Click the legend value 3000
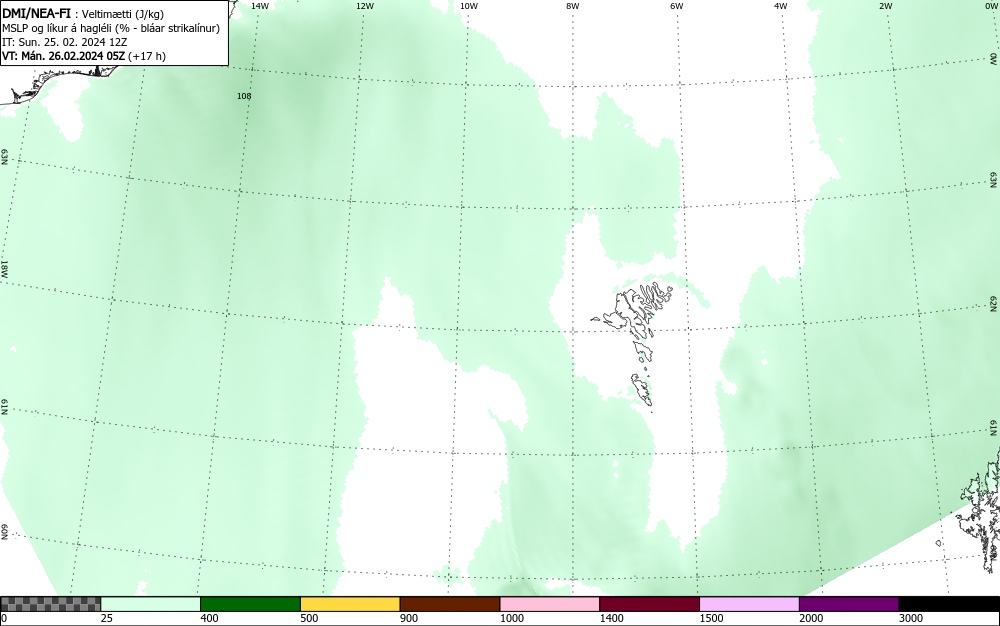 911,618
